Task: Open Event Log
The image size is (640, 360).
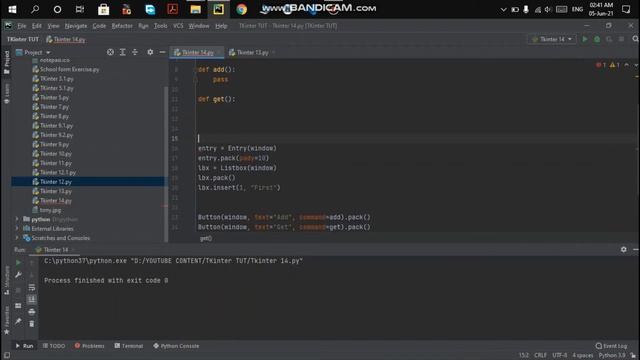Action: click(611, 346)
